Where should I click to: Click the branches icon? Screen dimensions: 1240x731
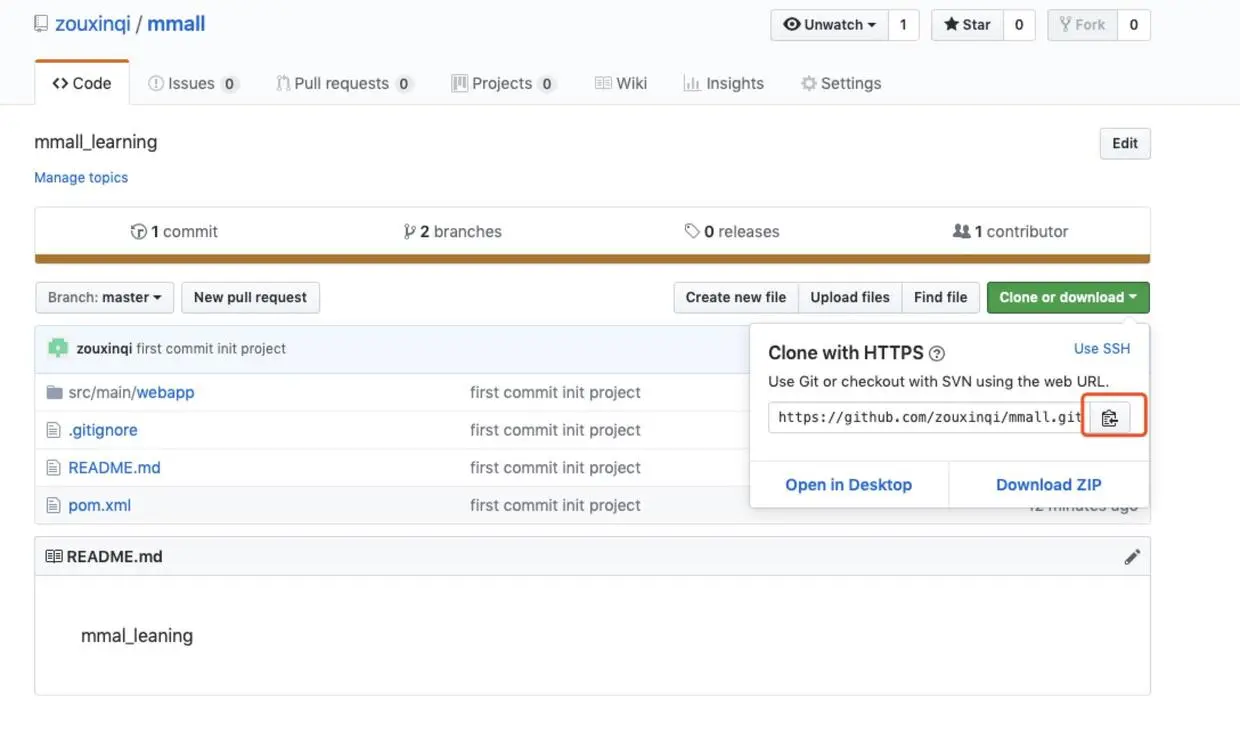pyautogui.click(x=409, y=232)
